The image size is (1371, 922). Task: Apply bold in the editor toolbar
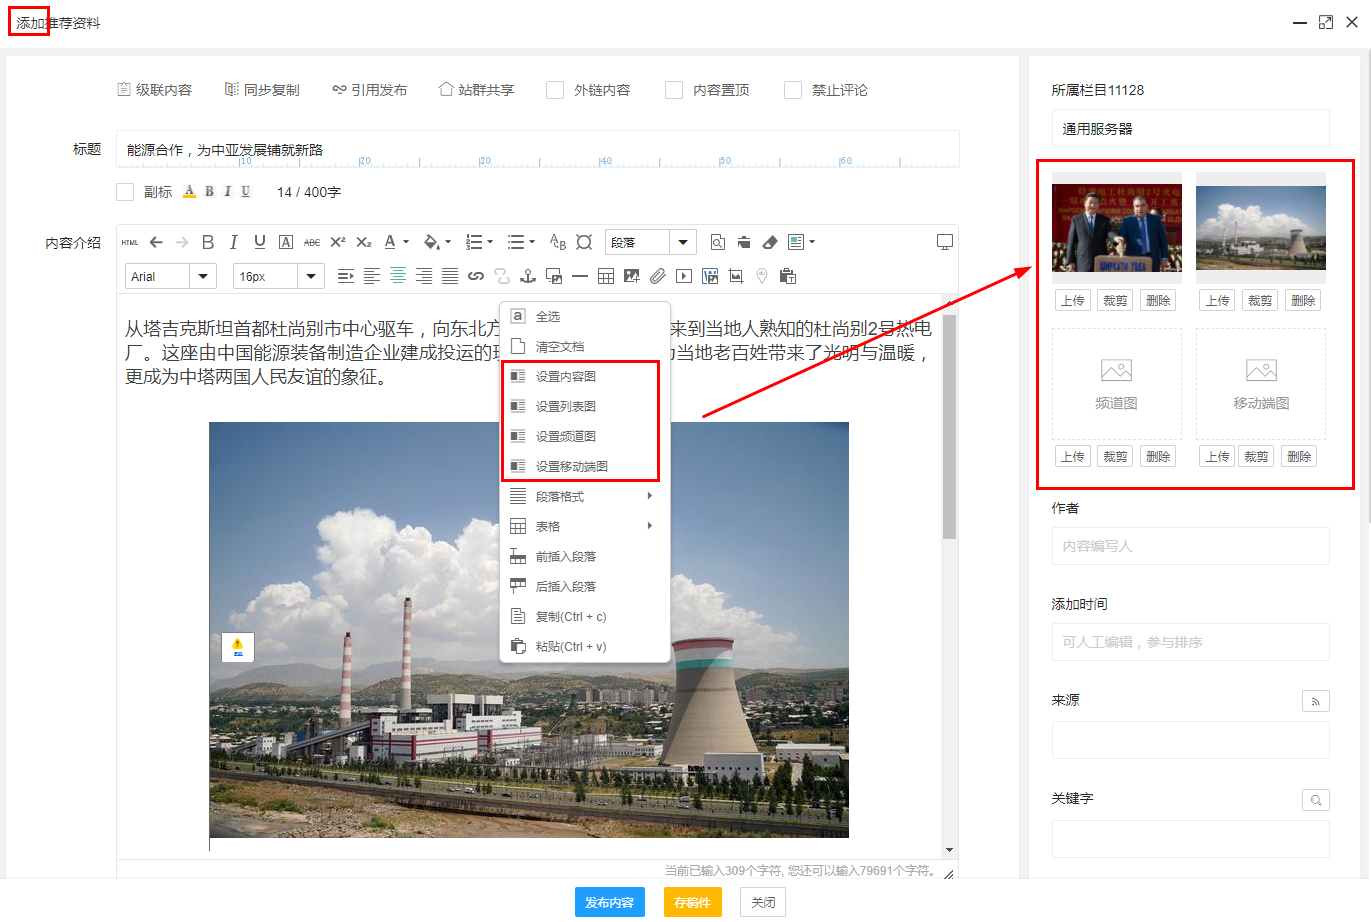(208, 242)
